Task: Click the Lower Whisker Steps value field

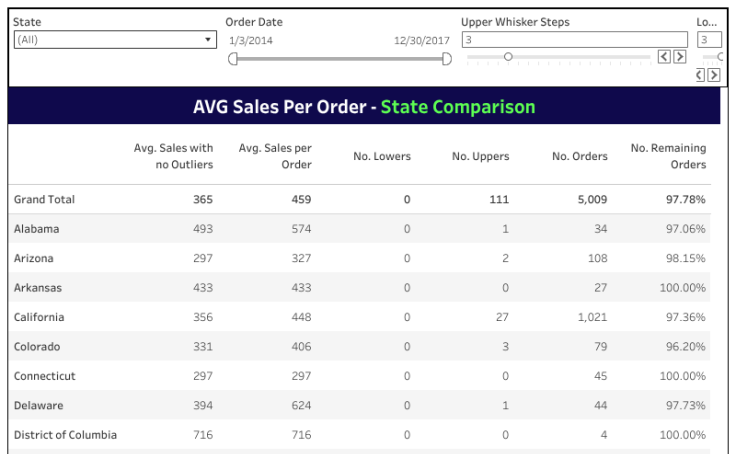Action: coord(708,40)
